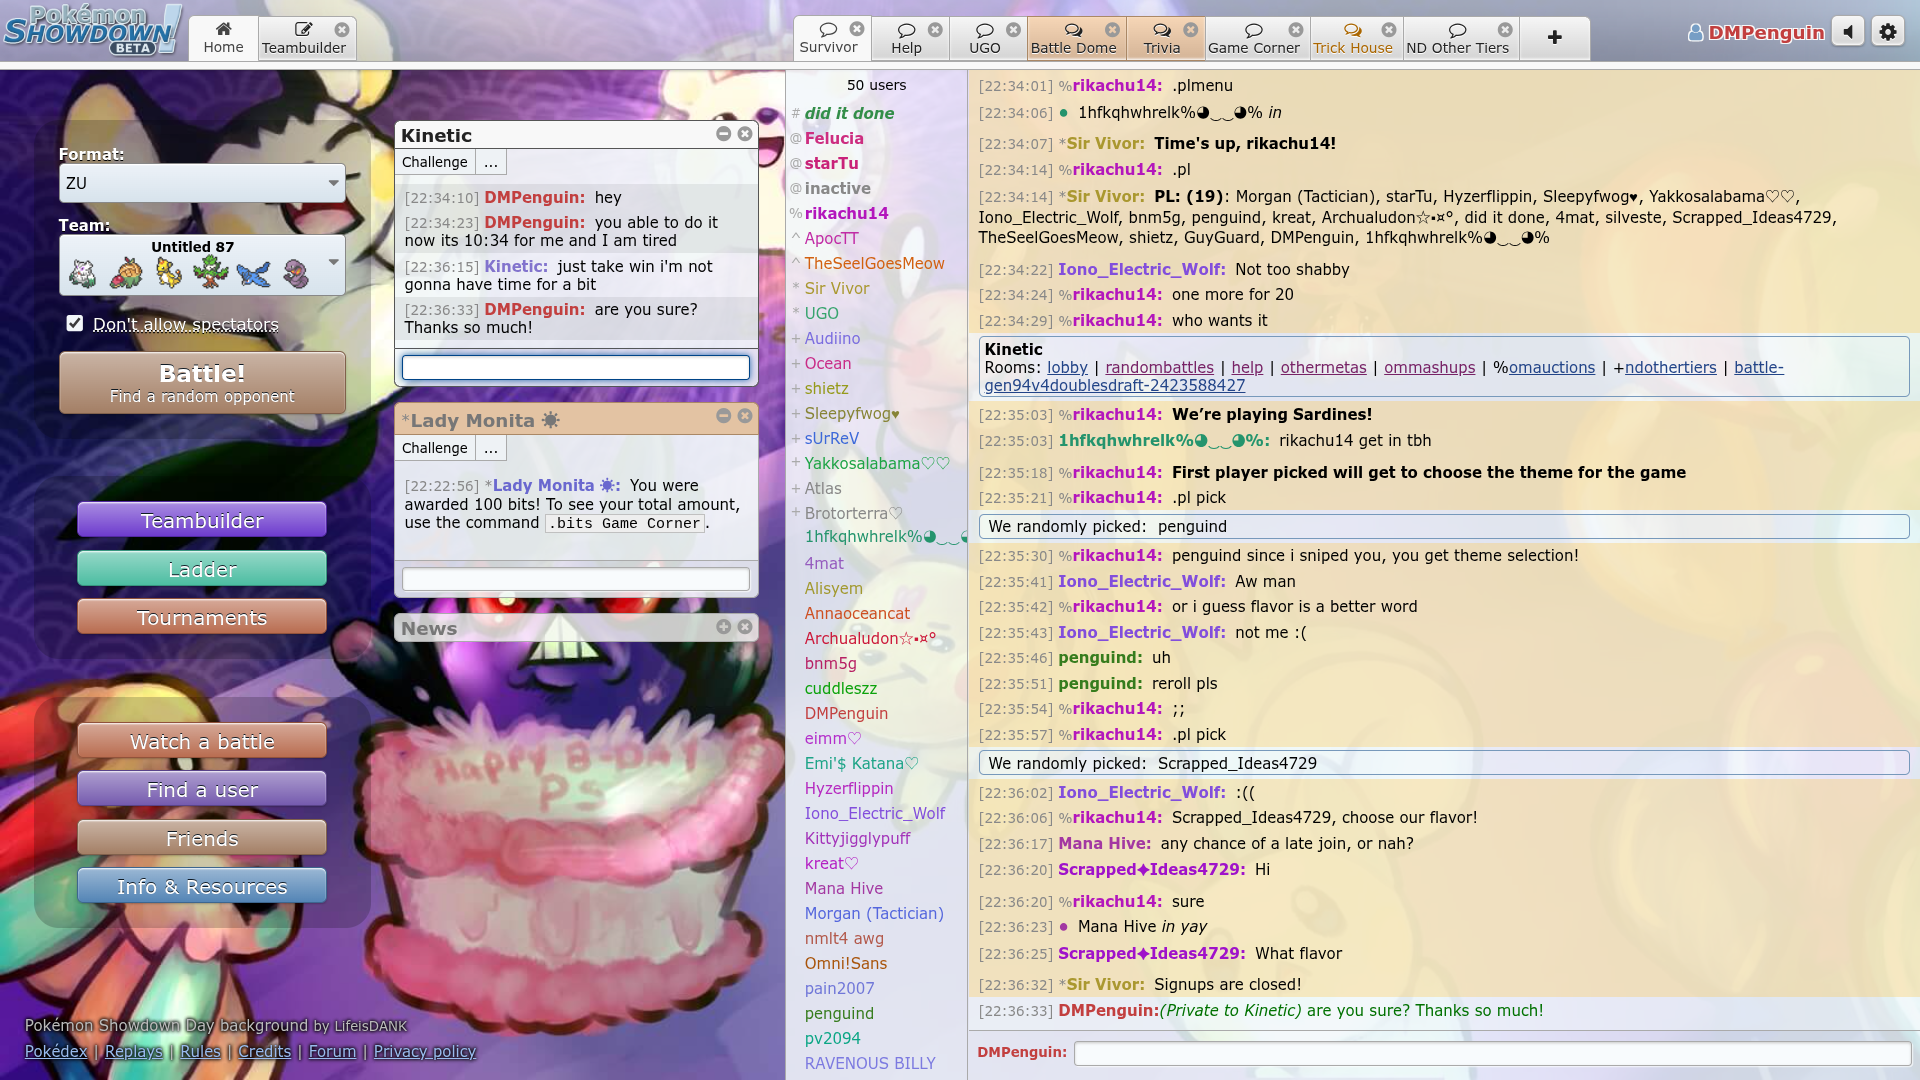1920x1080 pixels.
Task: Close the Help room tab
Action: [935, 29]
